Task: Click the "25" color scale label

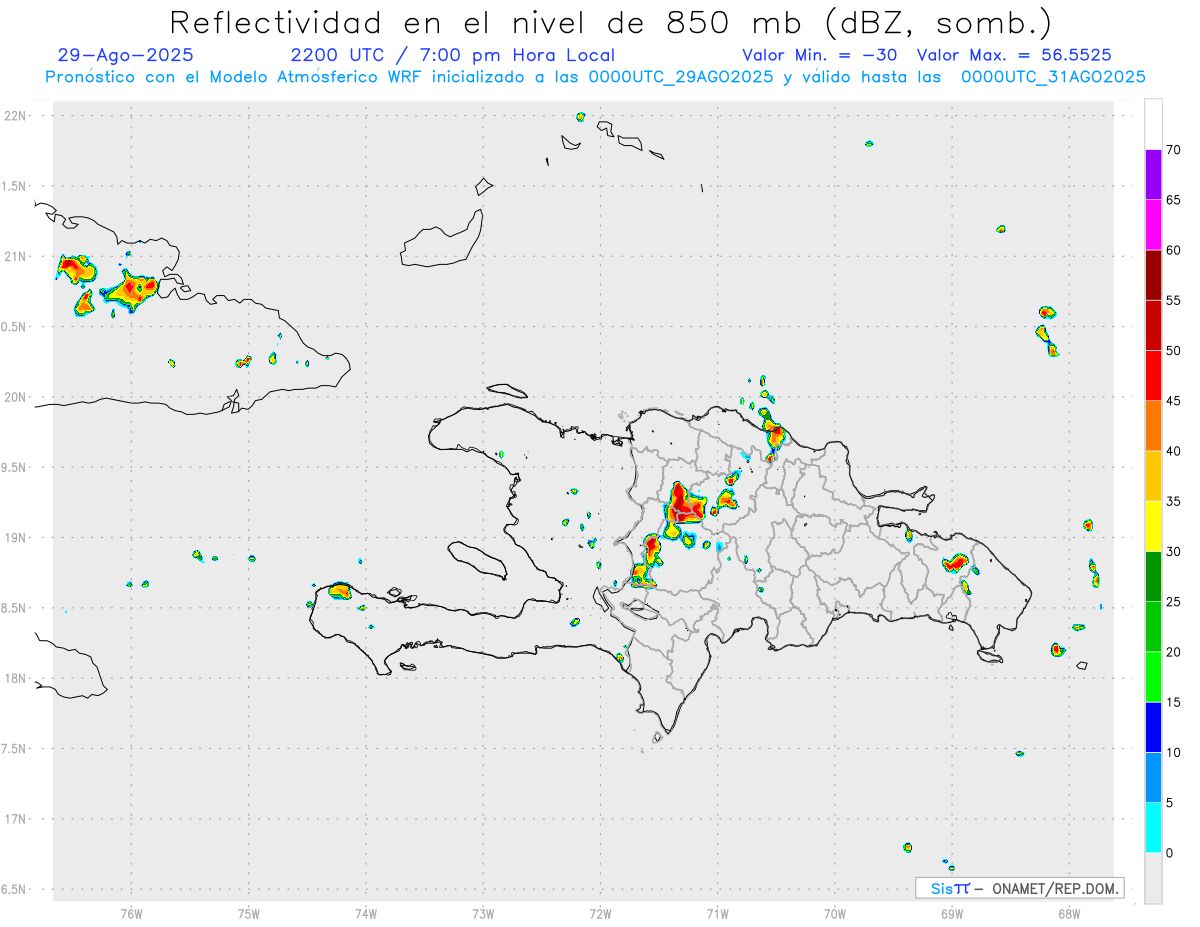Action: click(1173, 601)
